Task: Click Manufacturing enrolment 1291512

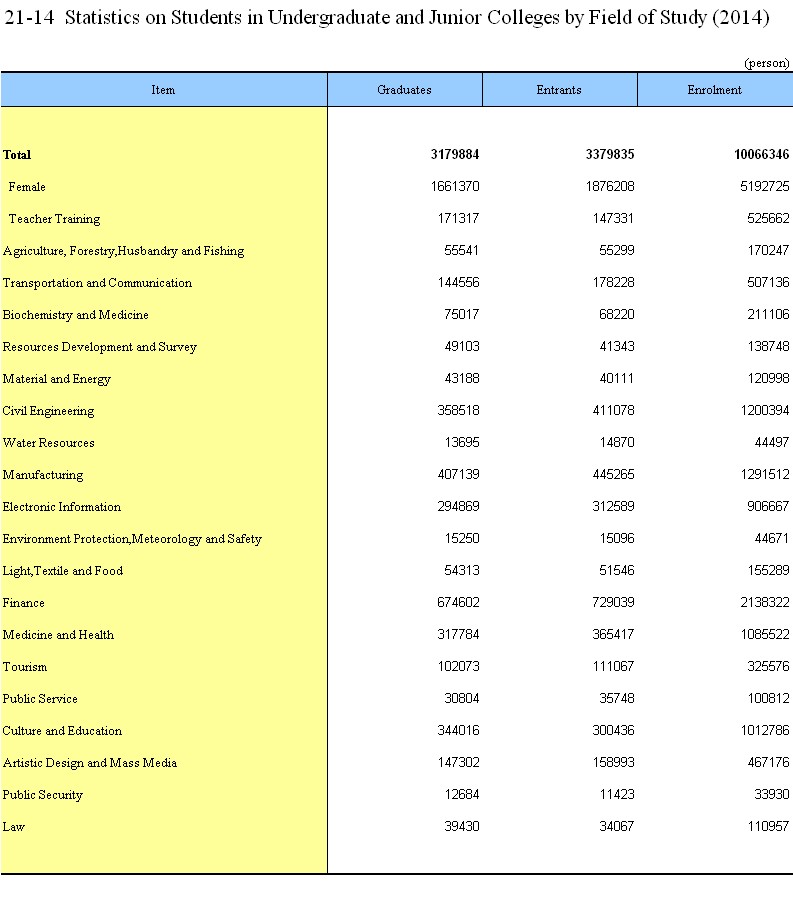Action: (x=765, y=474)
